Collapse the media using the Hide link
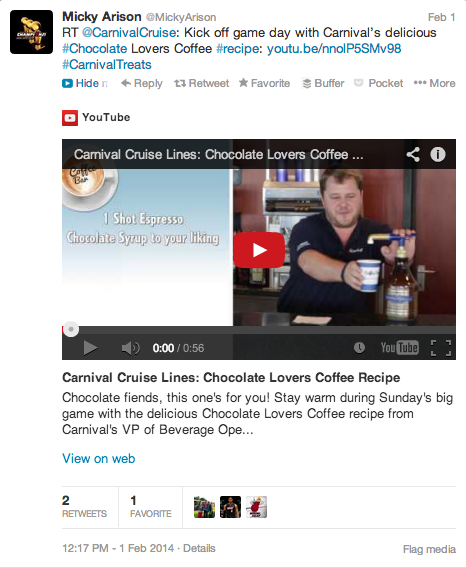The width and height of the screenshot is (466, 568). click(x=85, y=83)
